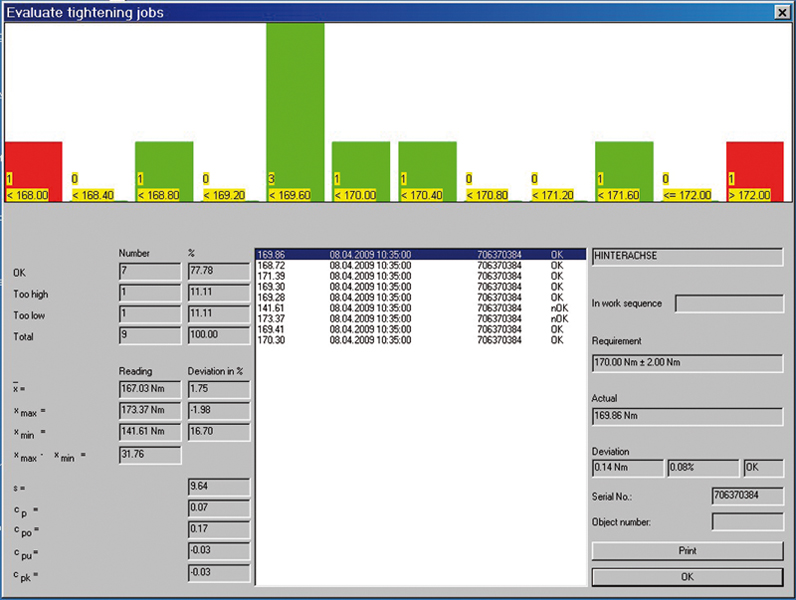Click the HINTERACHSE name field
Screen dimensions: 796x600
coord(687,256)
